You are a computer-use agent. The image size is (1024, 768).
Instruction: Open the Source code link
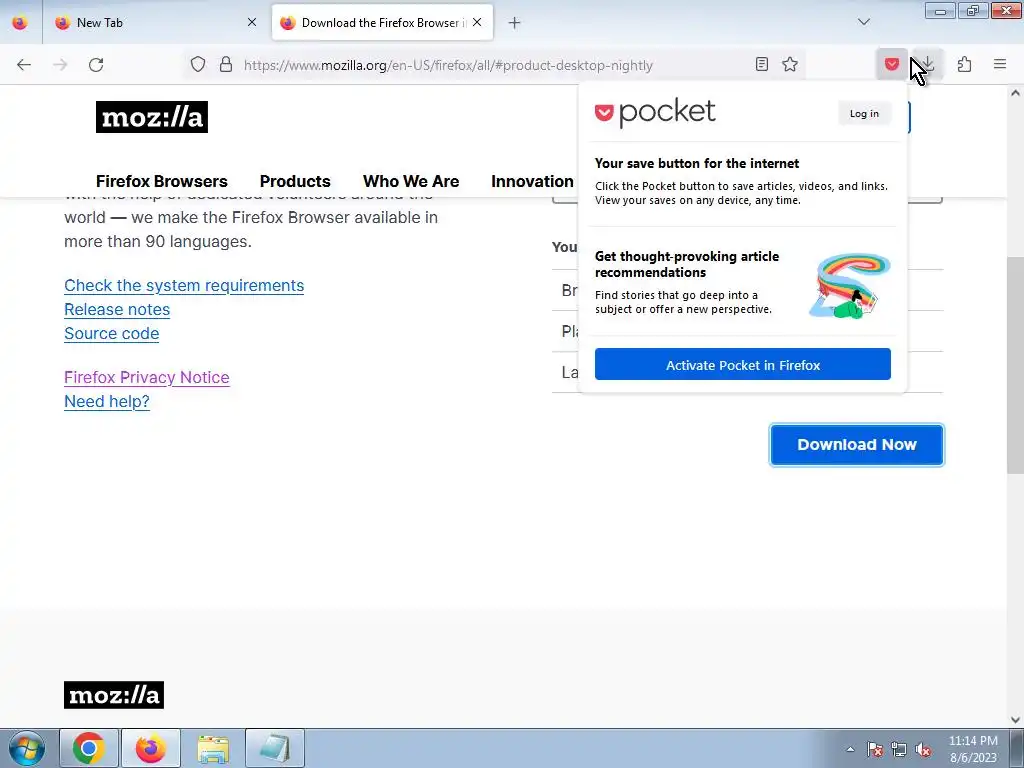click(112, 334)
